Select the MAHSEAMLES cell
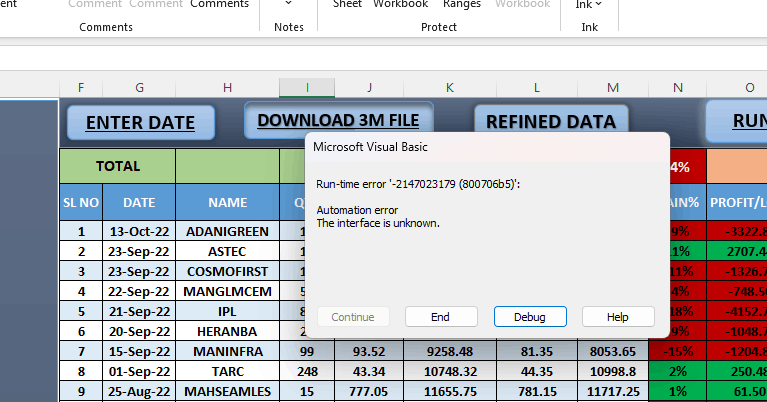The image size is (767, 402). point(227,392)
